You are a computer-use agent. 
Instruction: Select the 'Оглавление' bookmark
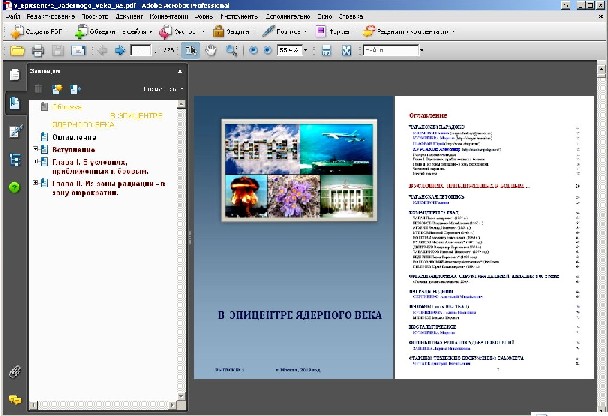pos(74,137)
